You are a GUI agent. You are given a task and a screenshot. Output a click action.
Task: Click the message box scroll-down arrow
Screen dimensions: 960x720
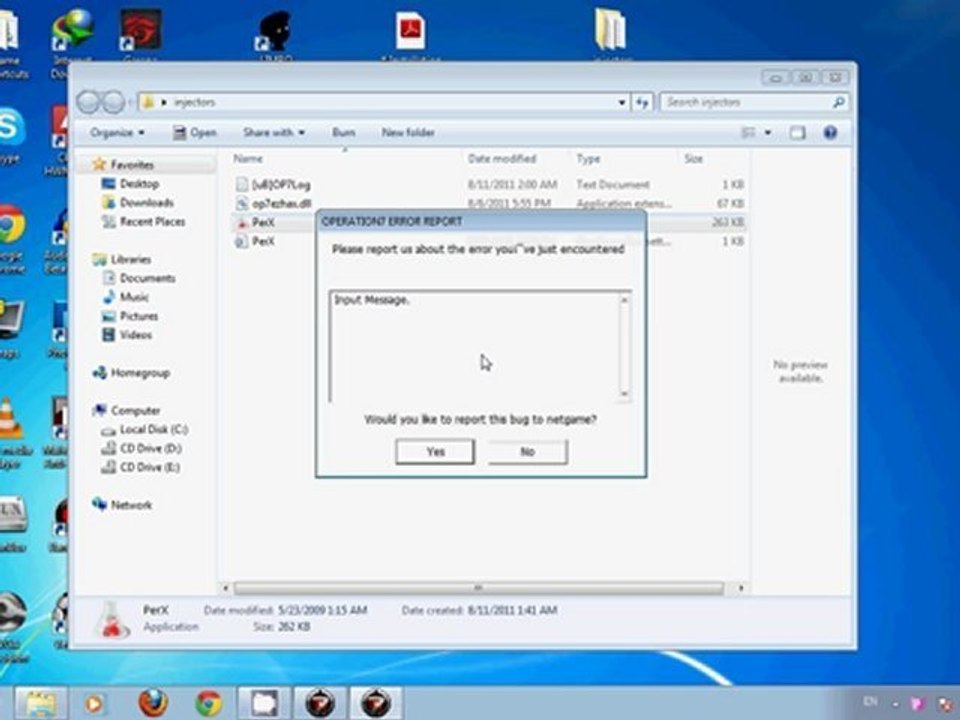[624, 394]
